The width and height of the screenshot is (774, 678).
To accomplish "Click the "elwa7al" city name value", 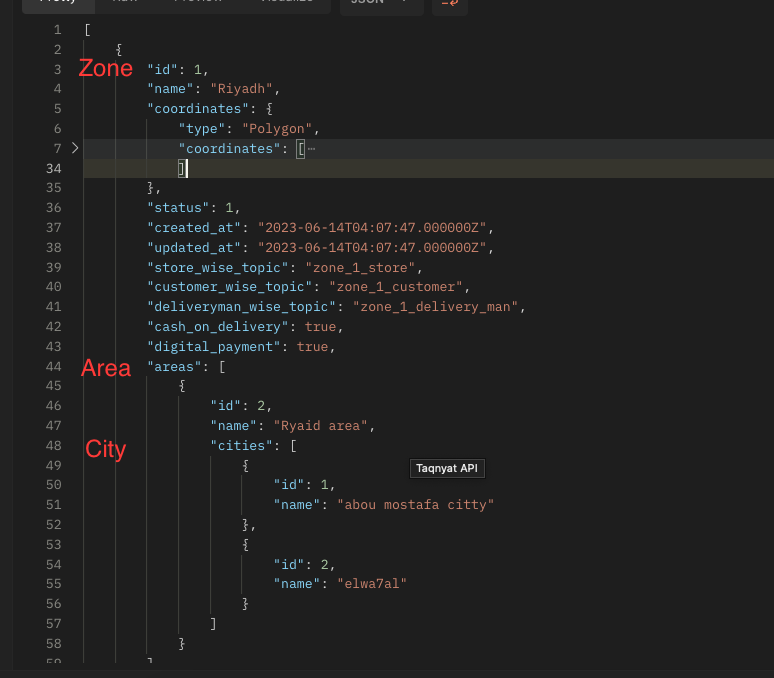I will point(372,583).
